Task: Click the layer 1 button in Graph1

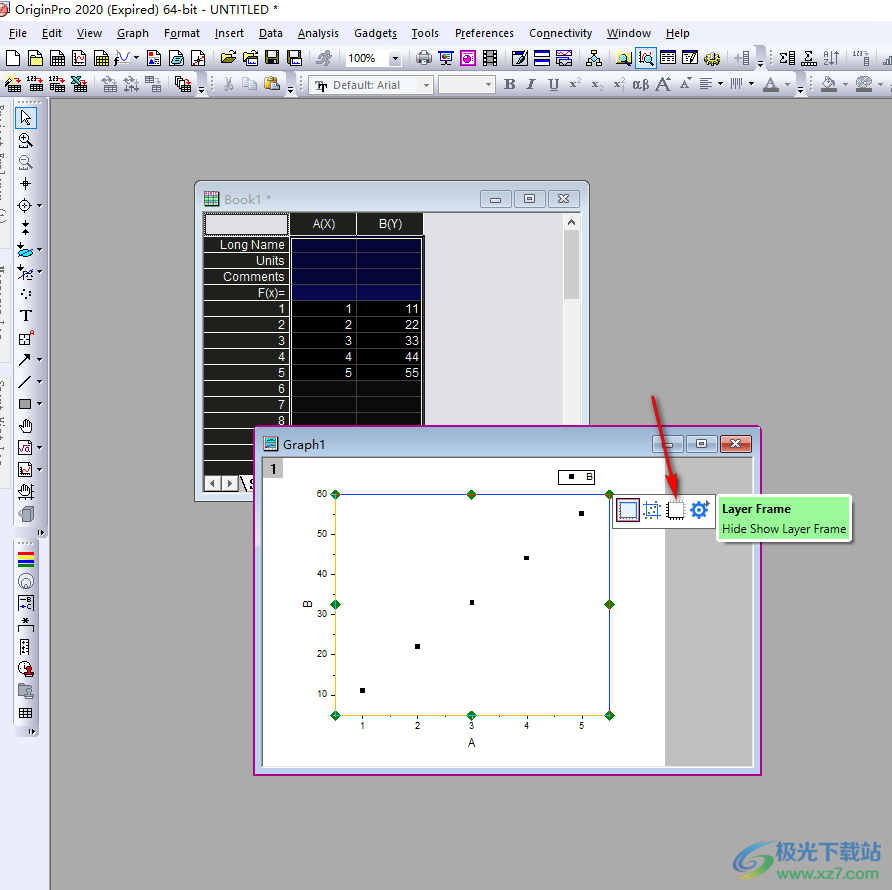Action: (273, 469)
